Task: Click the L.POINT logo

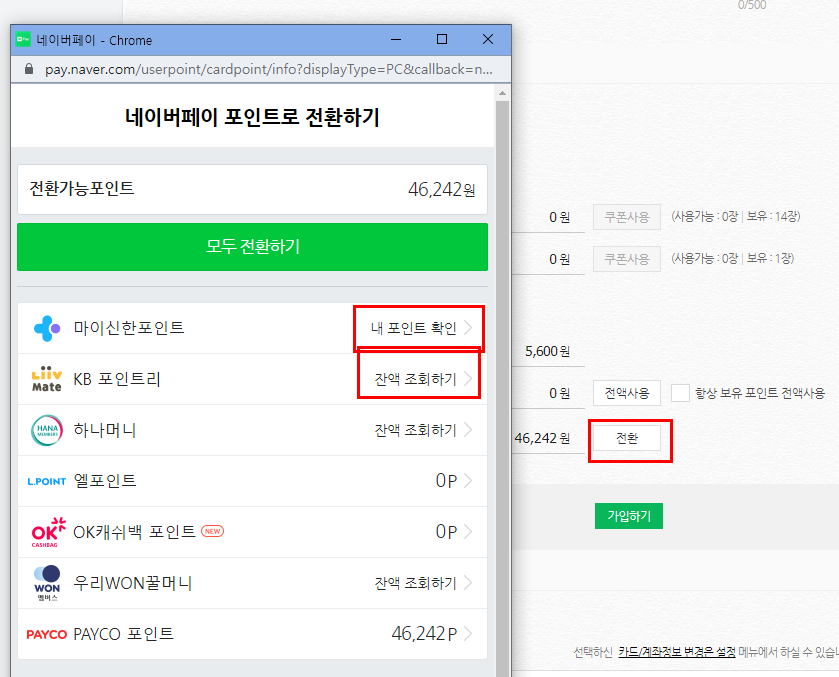Action: point(47,481)
